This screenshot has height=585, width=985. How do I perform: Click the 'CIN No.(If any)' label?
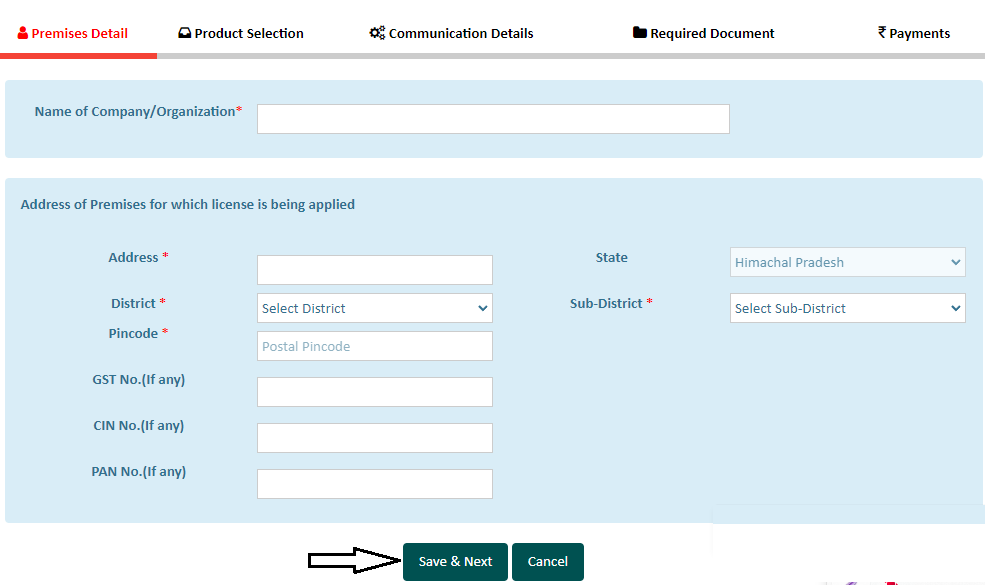coord(139,425)
